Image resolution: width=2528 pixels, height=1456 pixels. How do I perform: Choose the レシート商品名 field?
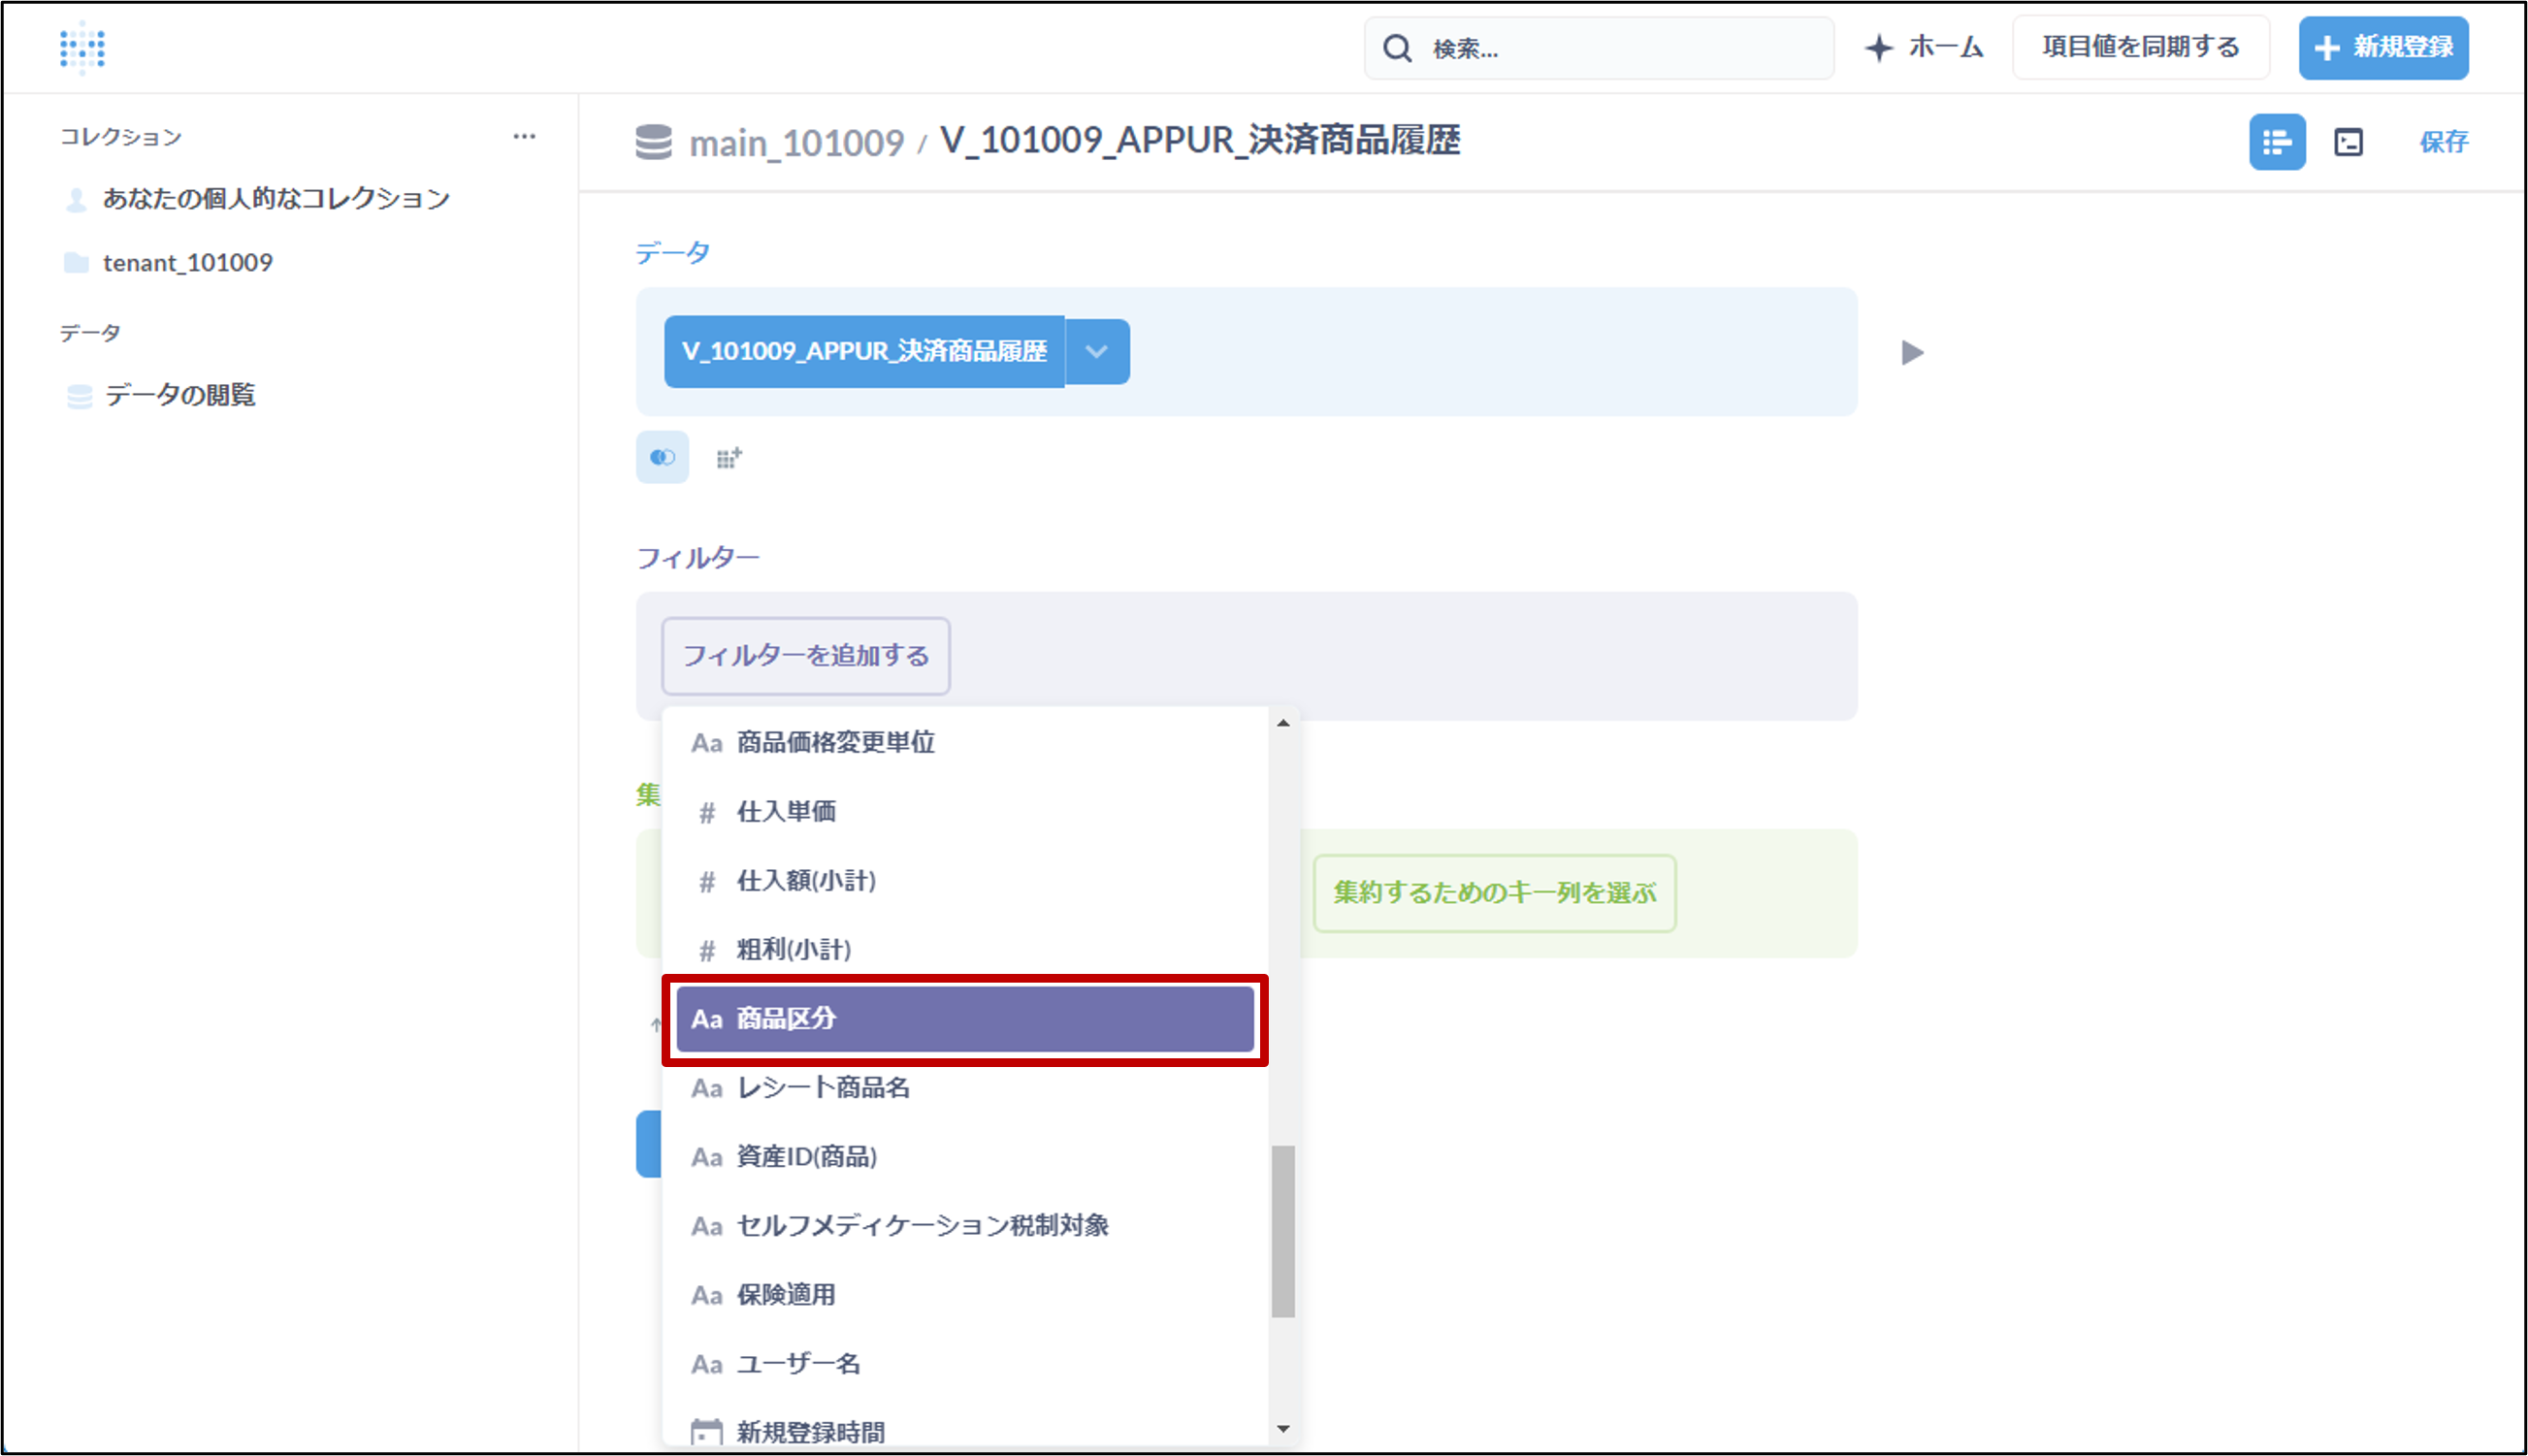point(824,1087)
